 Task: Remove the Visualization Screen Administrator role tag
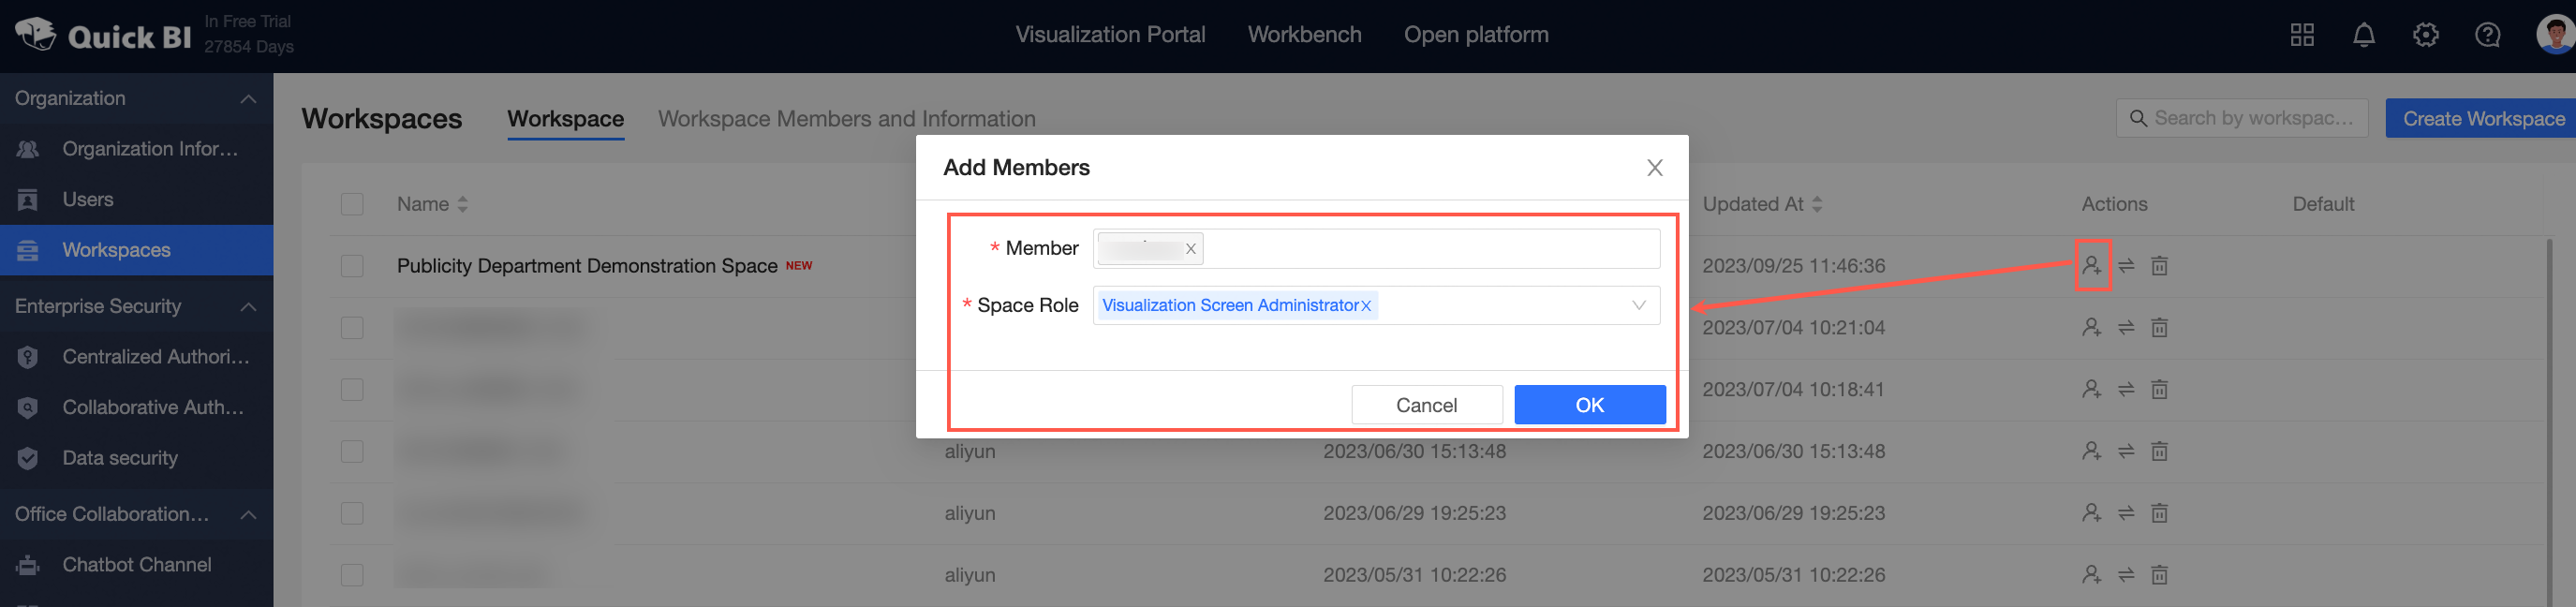pyautogui.click(x=1366, y=306)
